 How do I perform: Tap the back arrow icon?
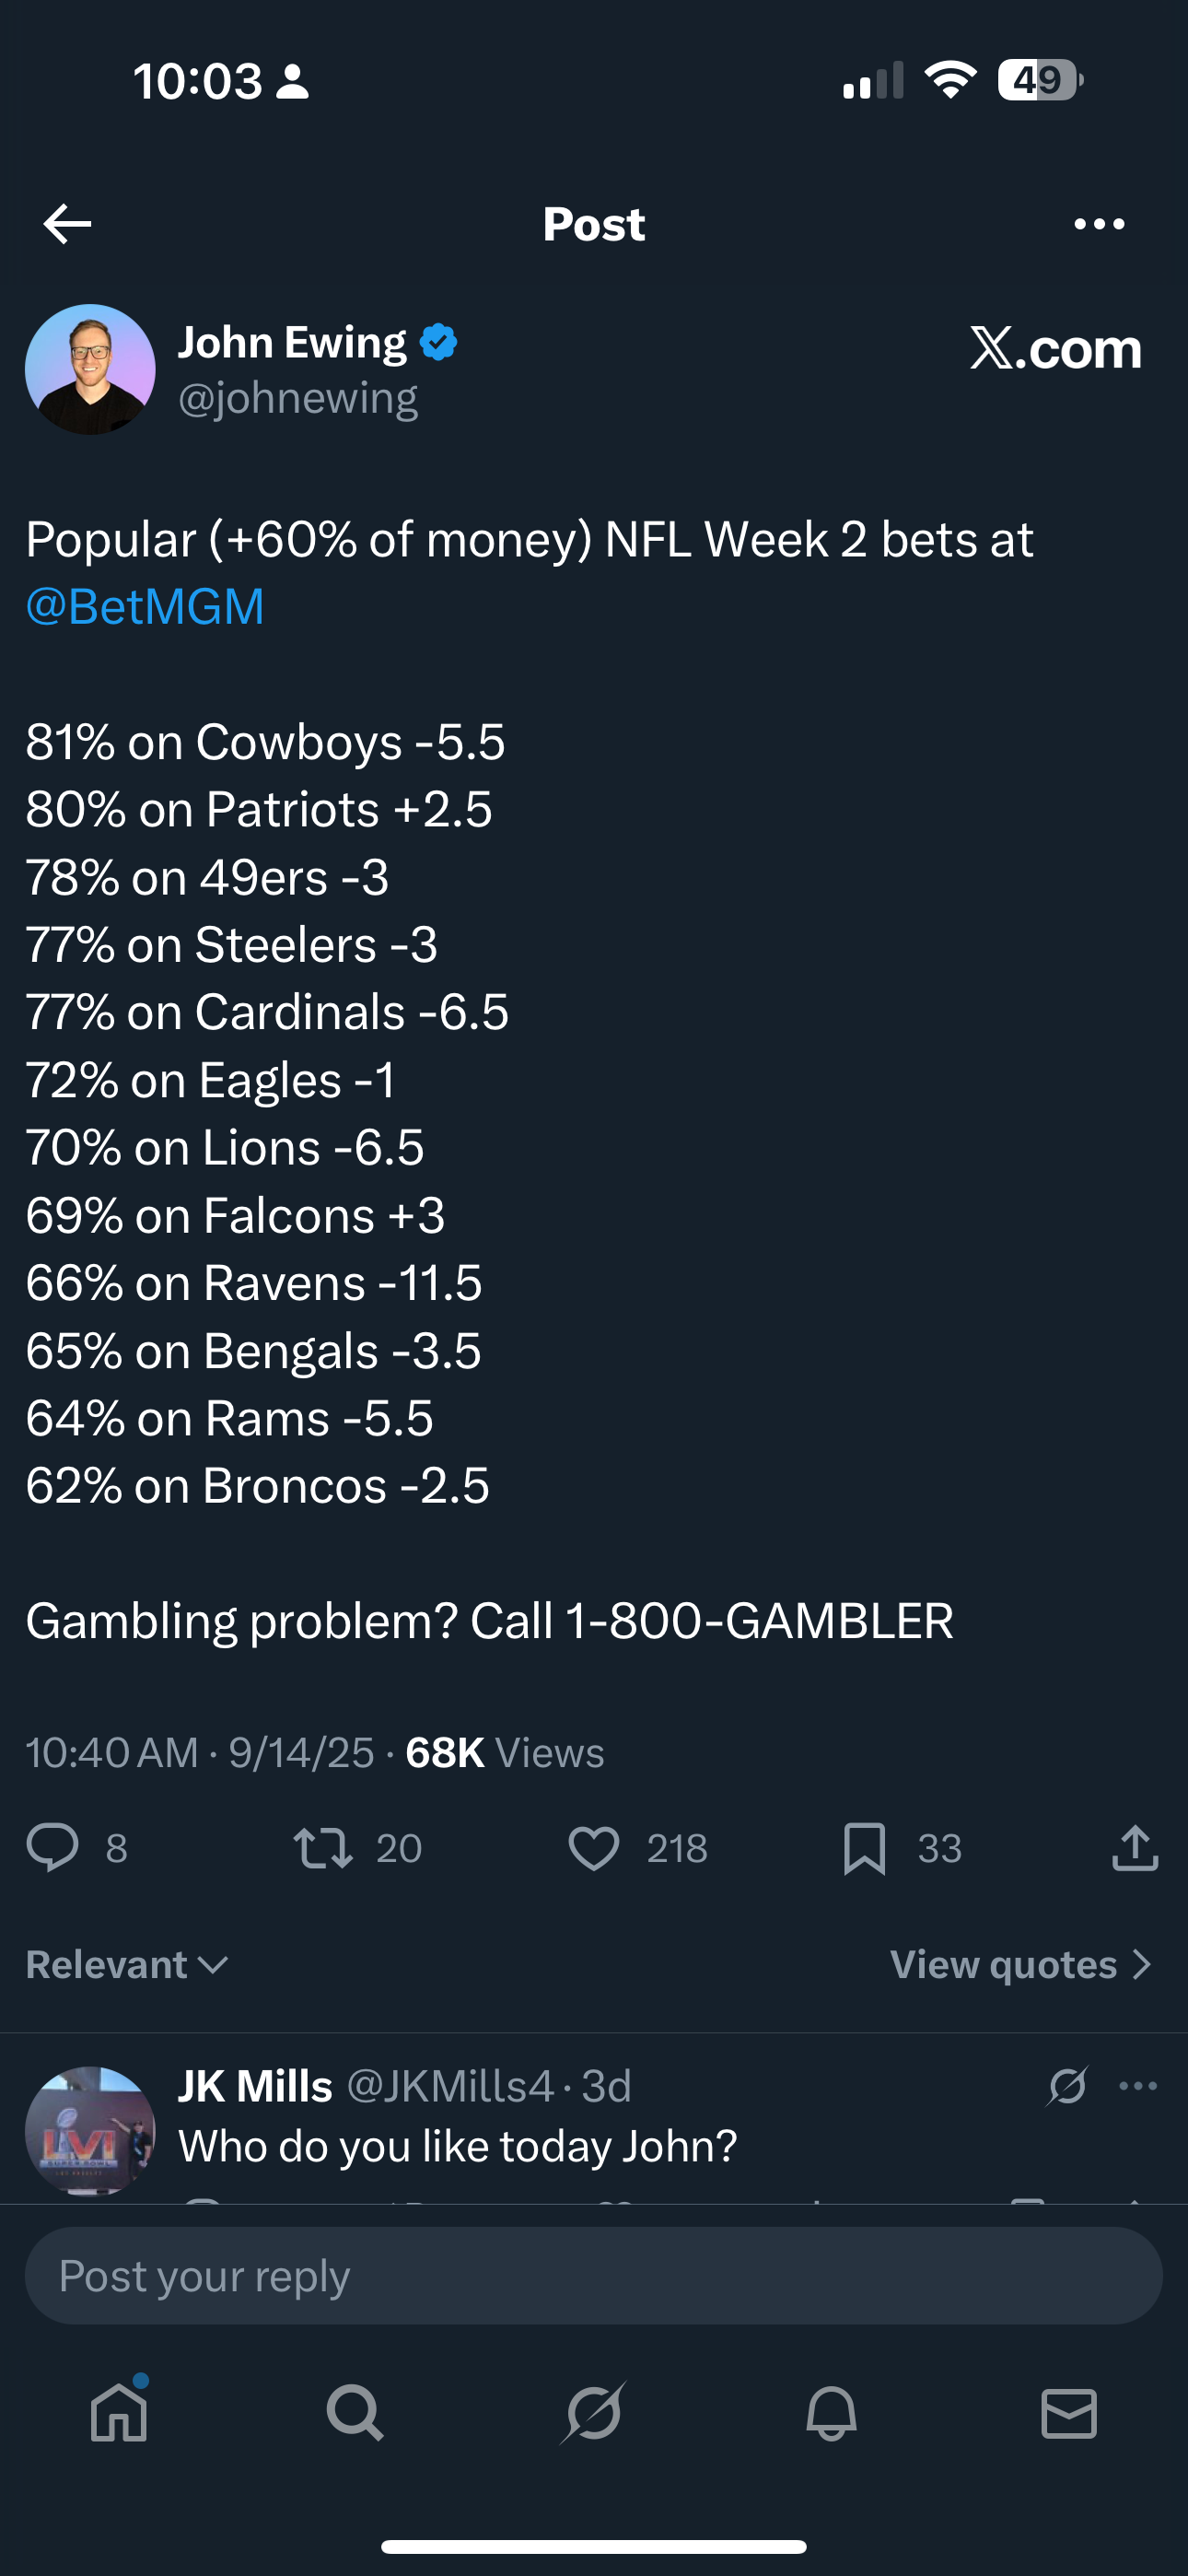[x=68, y=224]
